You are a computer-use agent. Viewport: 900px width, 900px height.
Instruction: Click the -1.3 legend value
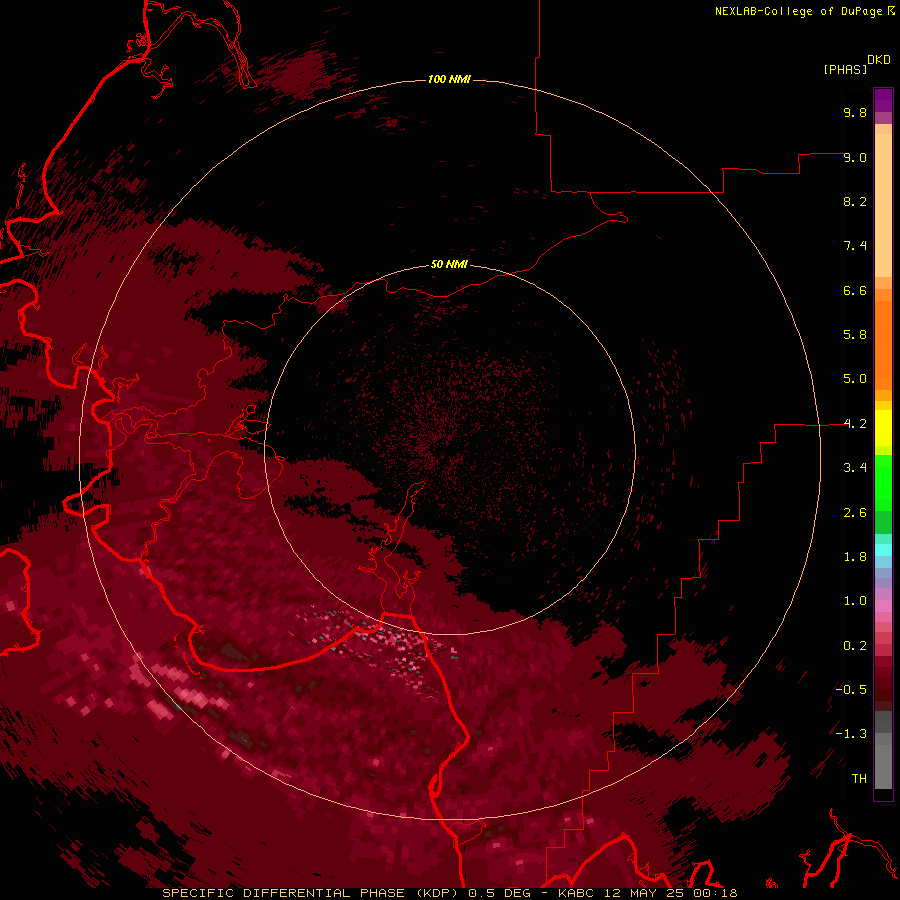click(x=851, y=734)
